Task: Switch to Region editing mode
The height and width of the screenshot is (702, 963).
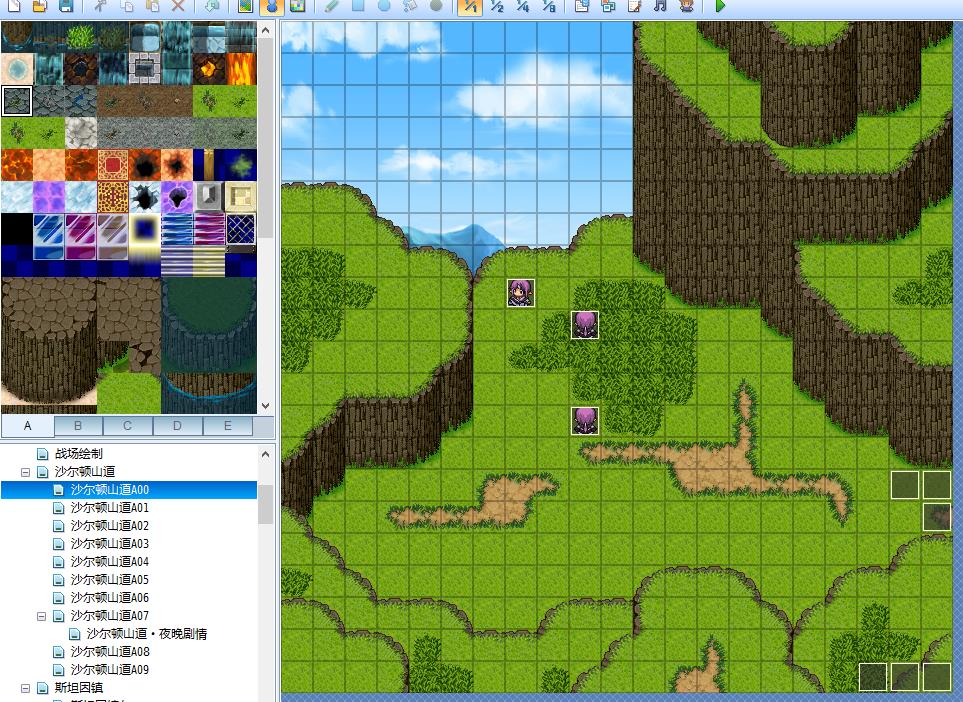Action: (x=297, y=6)
